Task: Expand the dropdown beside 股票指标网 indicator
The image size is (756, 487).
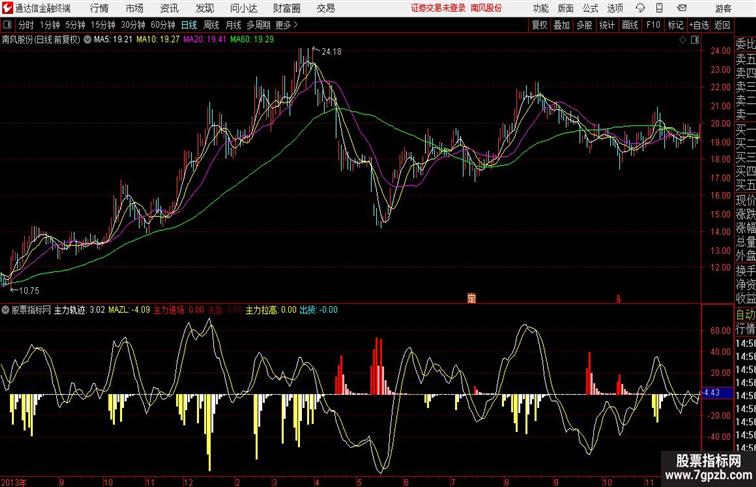Action: tap(5, 310)
